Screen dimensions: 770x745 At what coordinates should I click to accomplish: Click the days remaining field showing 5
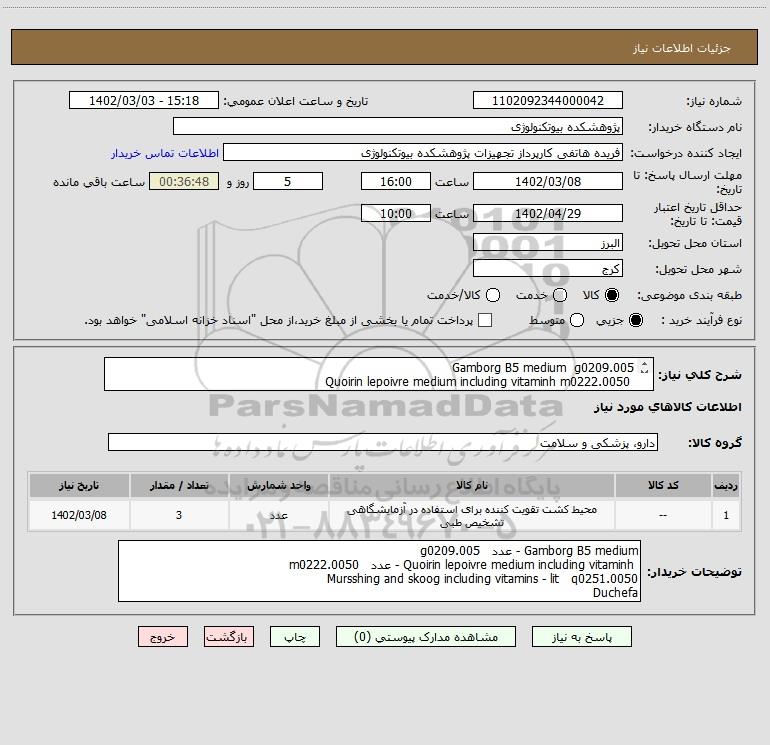[x=288, y=182]
